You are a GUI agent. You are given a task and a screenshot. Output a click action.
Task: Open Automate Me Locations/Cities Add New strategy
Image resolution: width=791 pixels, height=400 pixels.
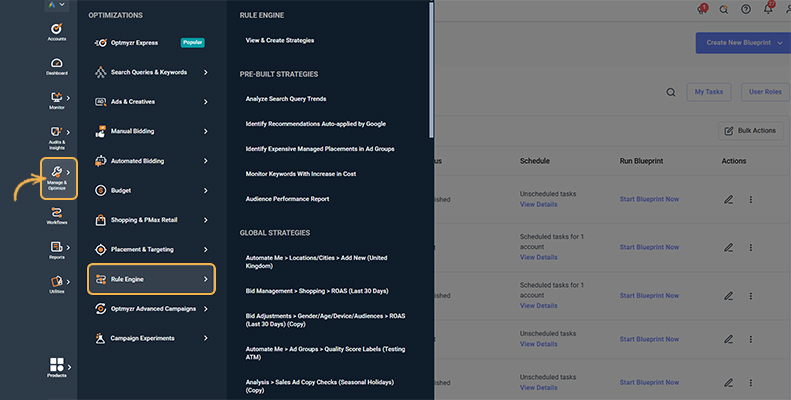pyautogui.click(x=316, y=262)
